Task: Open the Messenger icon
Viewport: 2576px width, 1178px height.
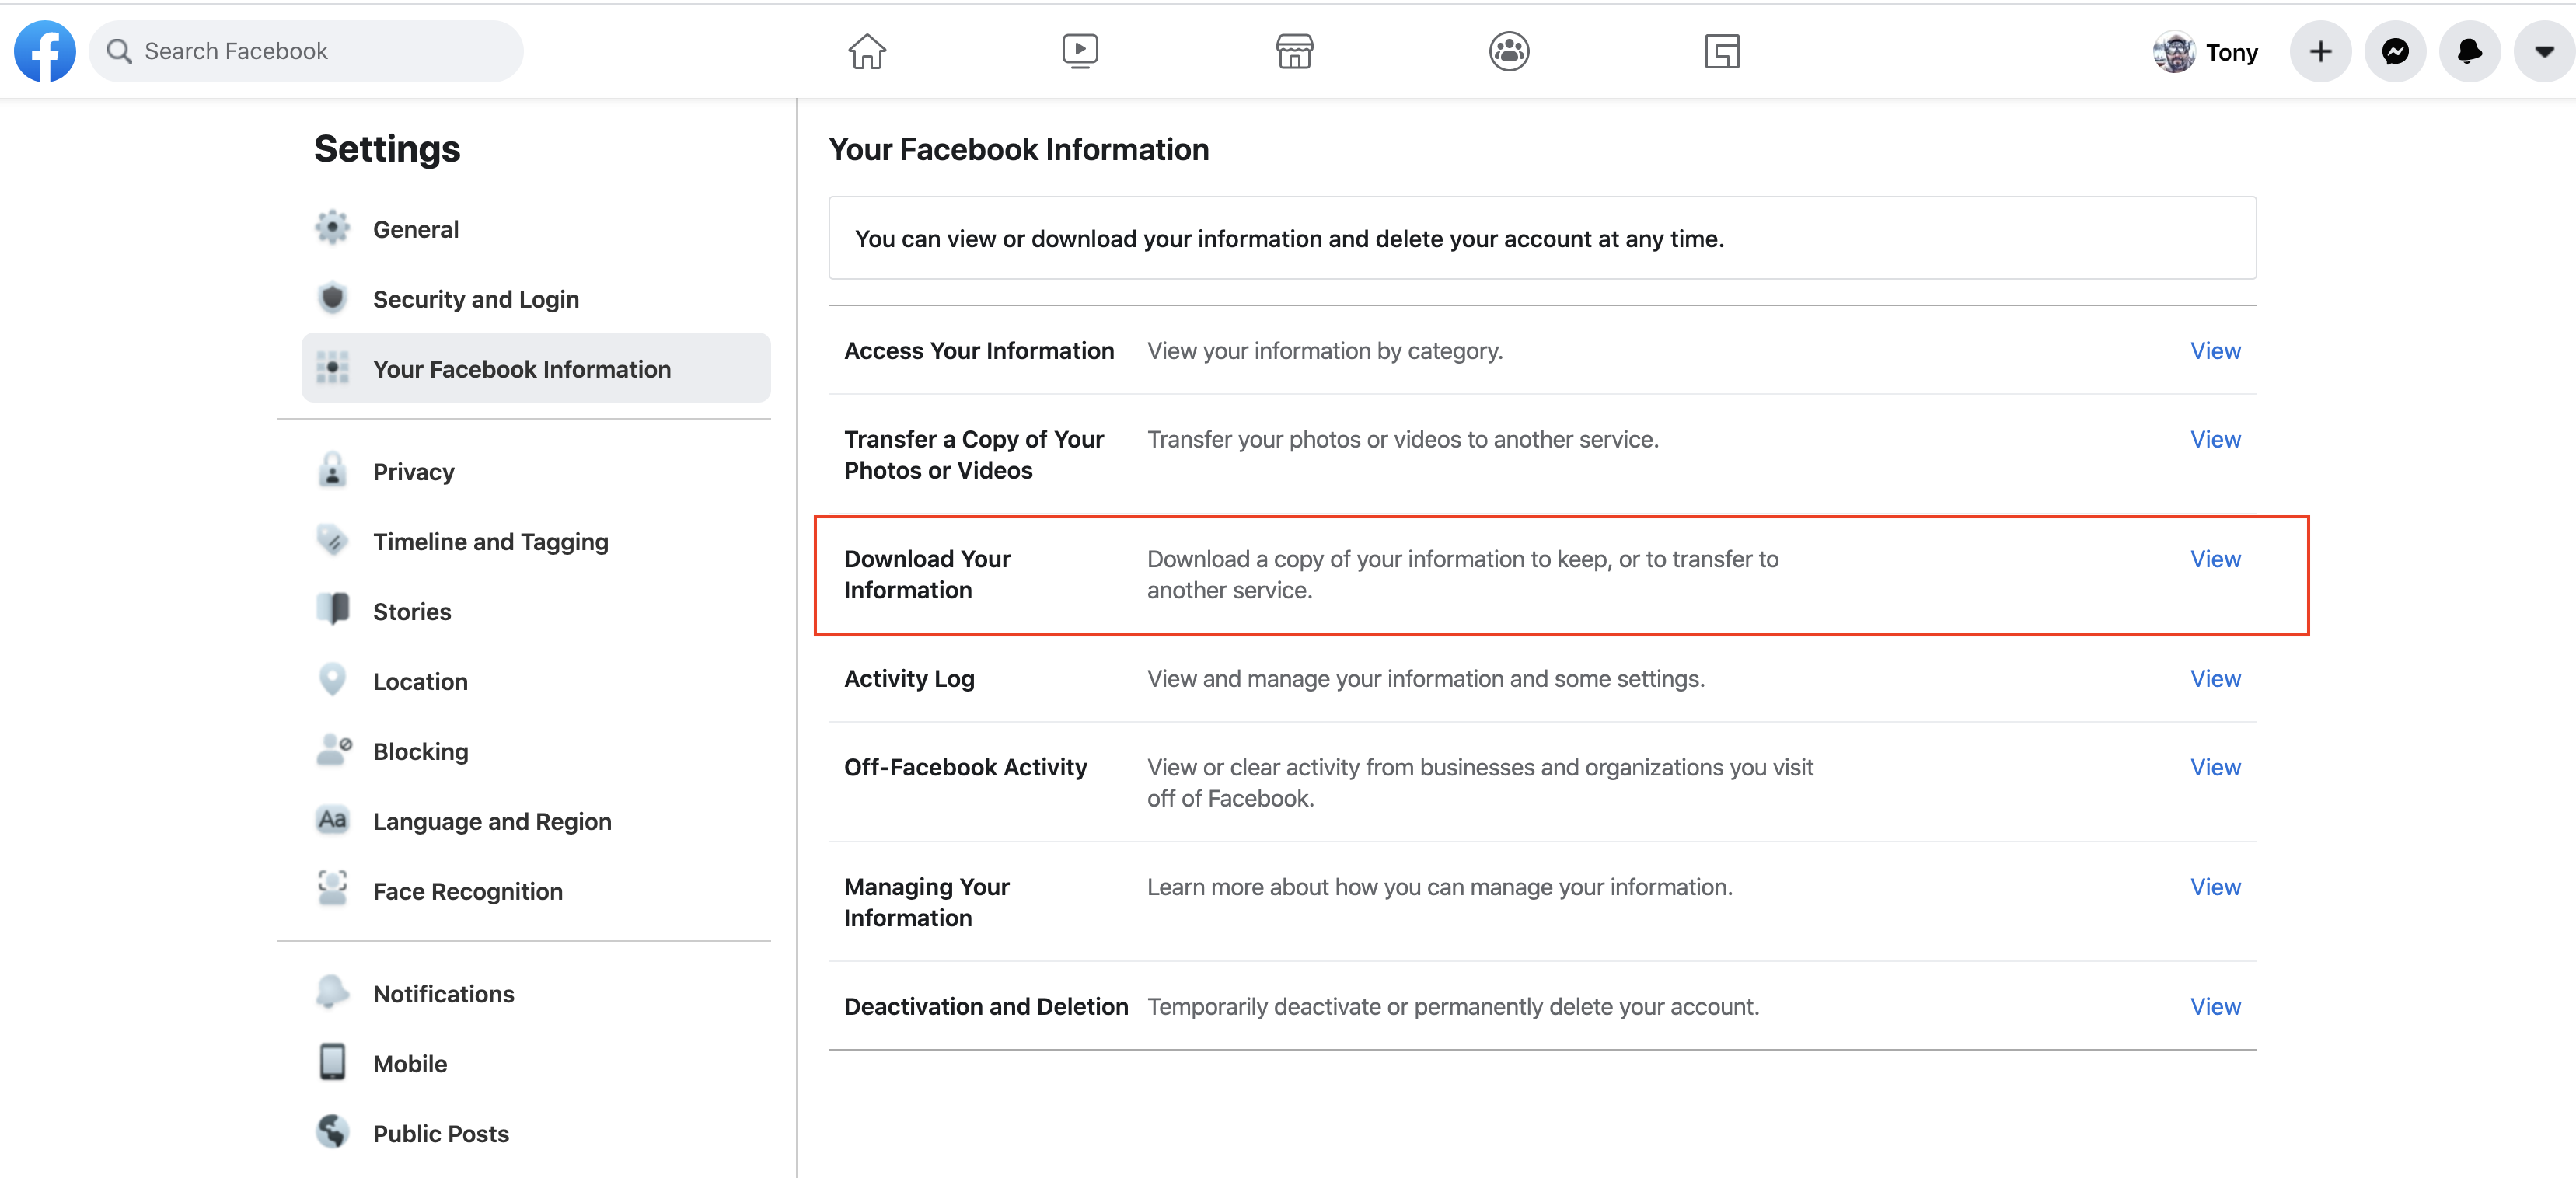Action: coord(2395,51)
